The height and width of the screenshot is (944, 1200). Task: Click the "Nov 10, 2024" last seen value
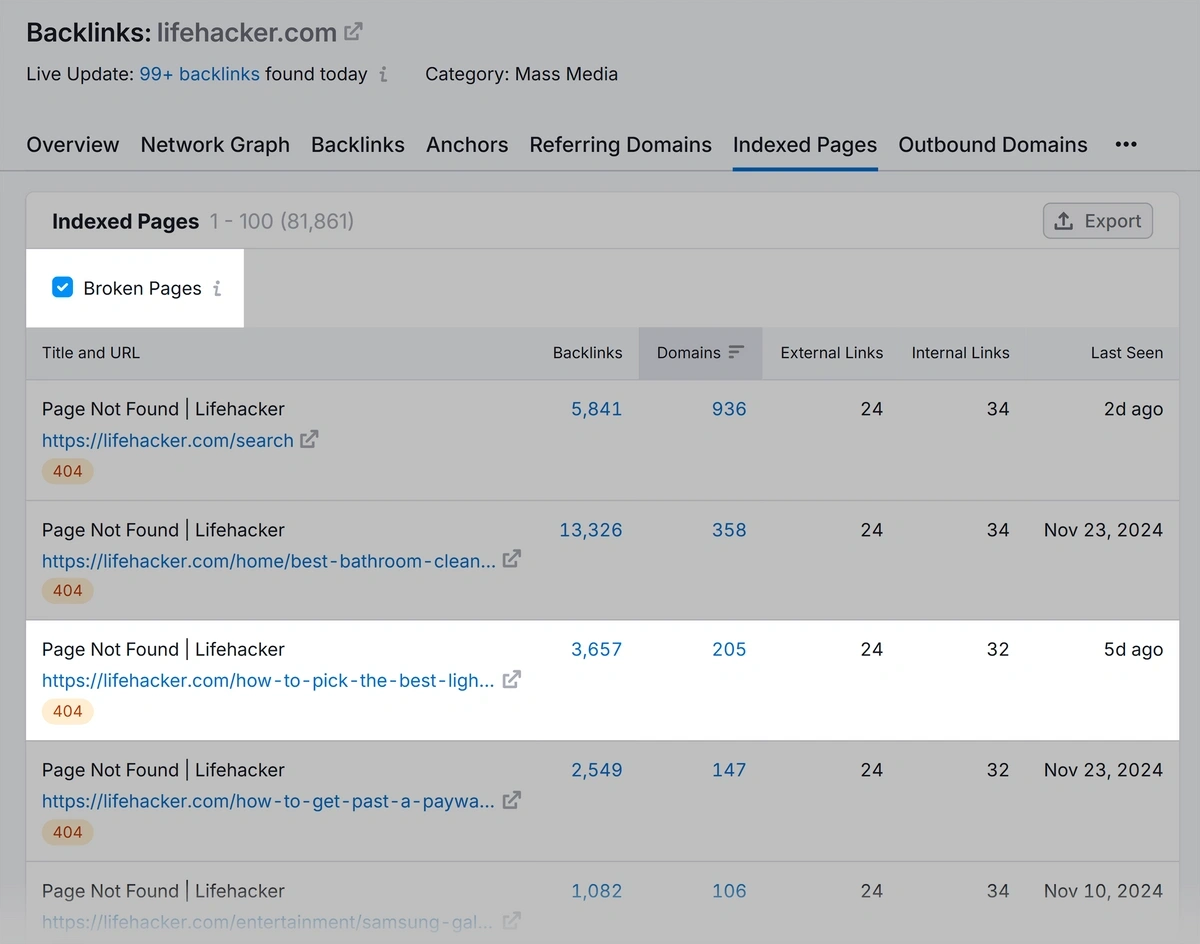pyautogui.click(x=1103, y=891)
